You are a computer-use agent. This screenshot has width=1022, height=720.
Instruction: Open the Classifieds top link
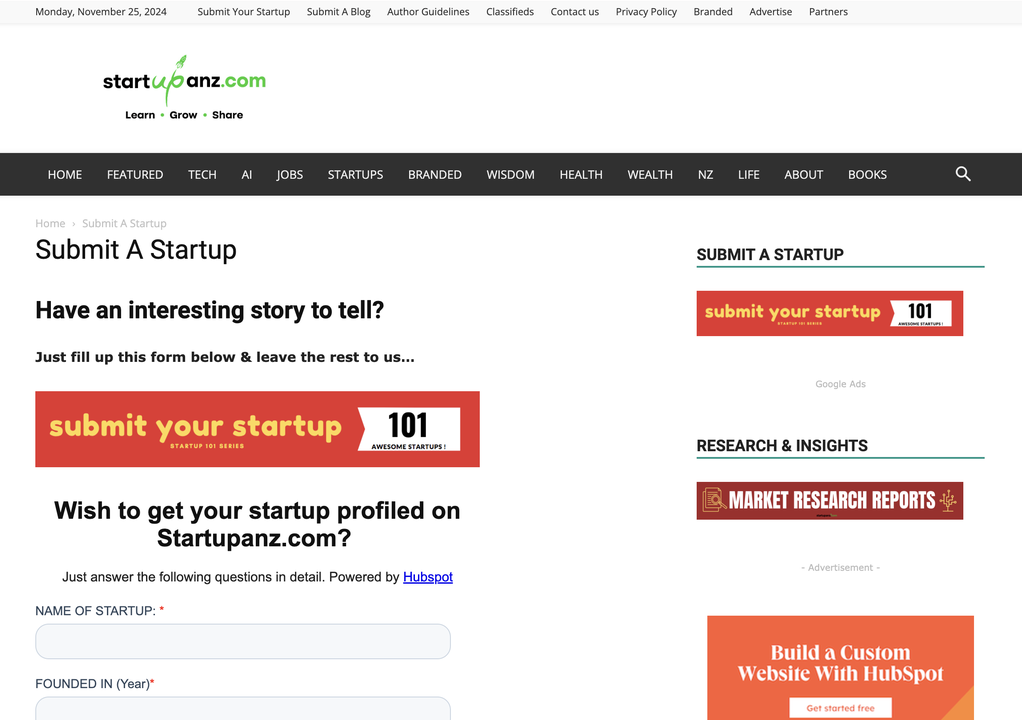pos(510,12)
